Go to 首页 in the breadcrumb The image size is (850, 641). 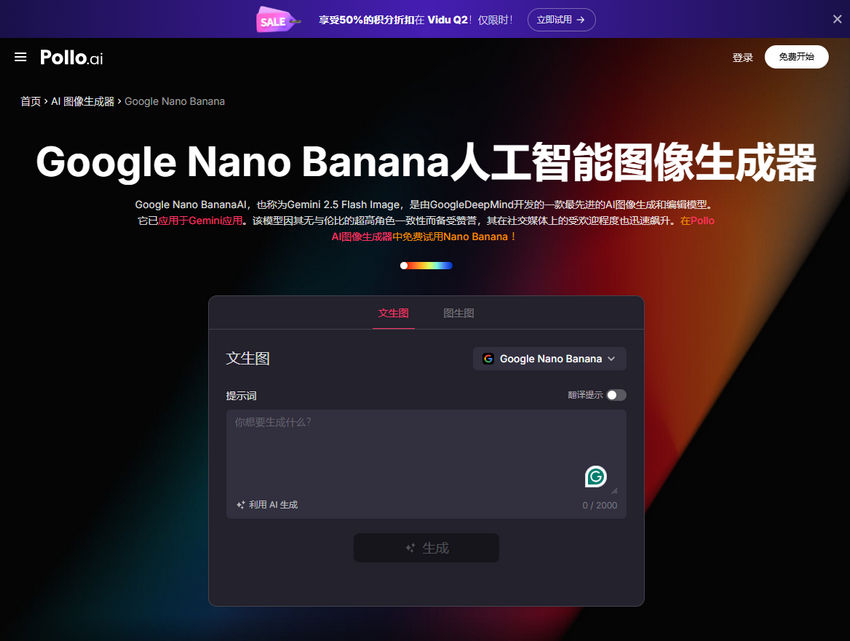pyautogui.click(x=30, y=101)
